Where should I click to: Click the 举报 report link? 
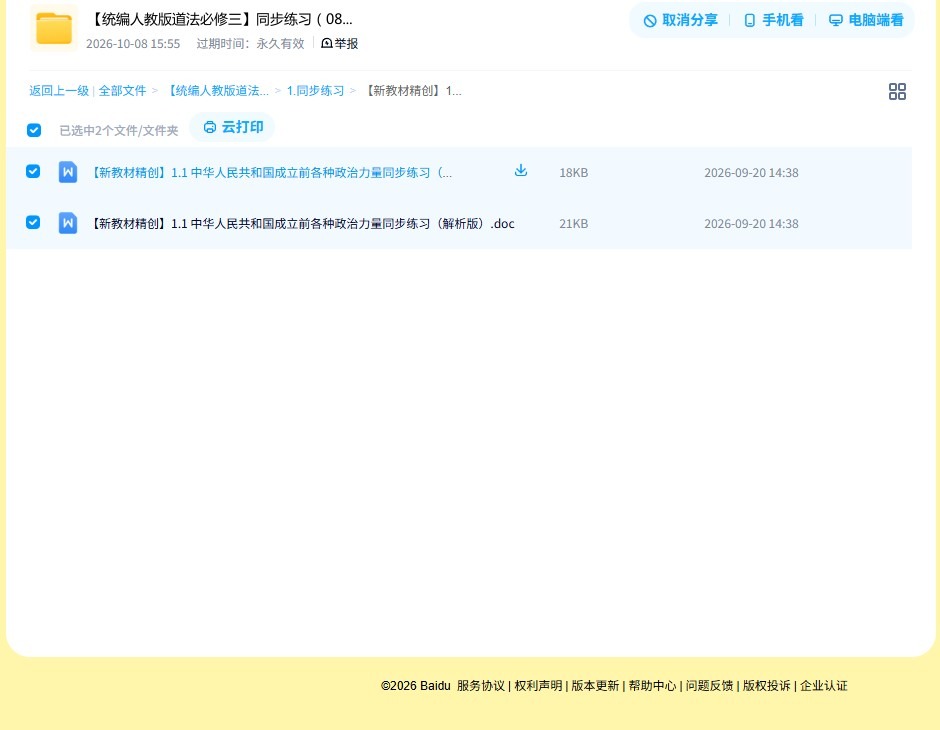[x=340, y=43]
